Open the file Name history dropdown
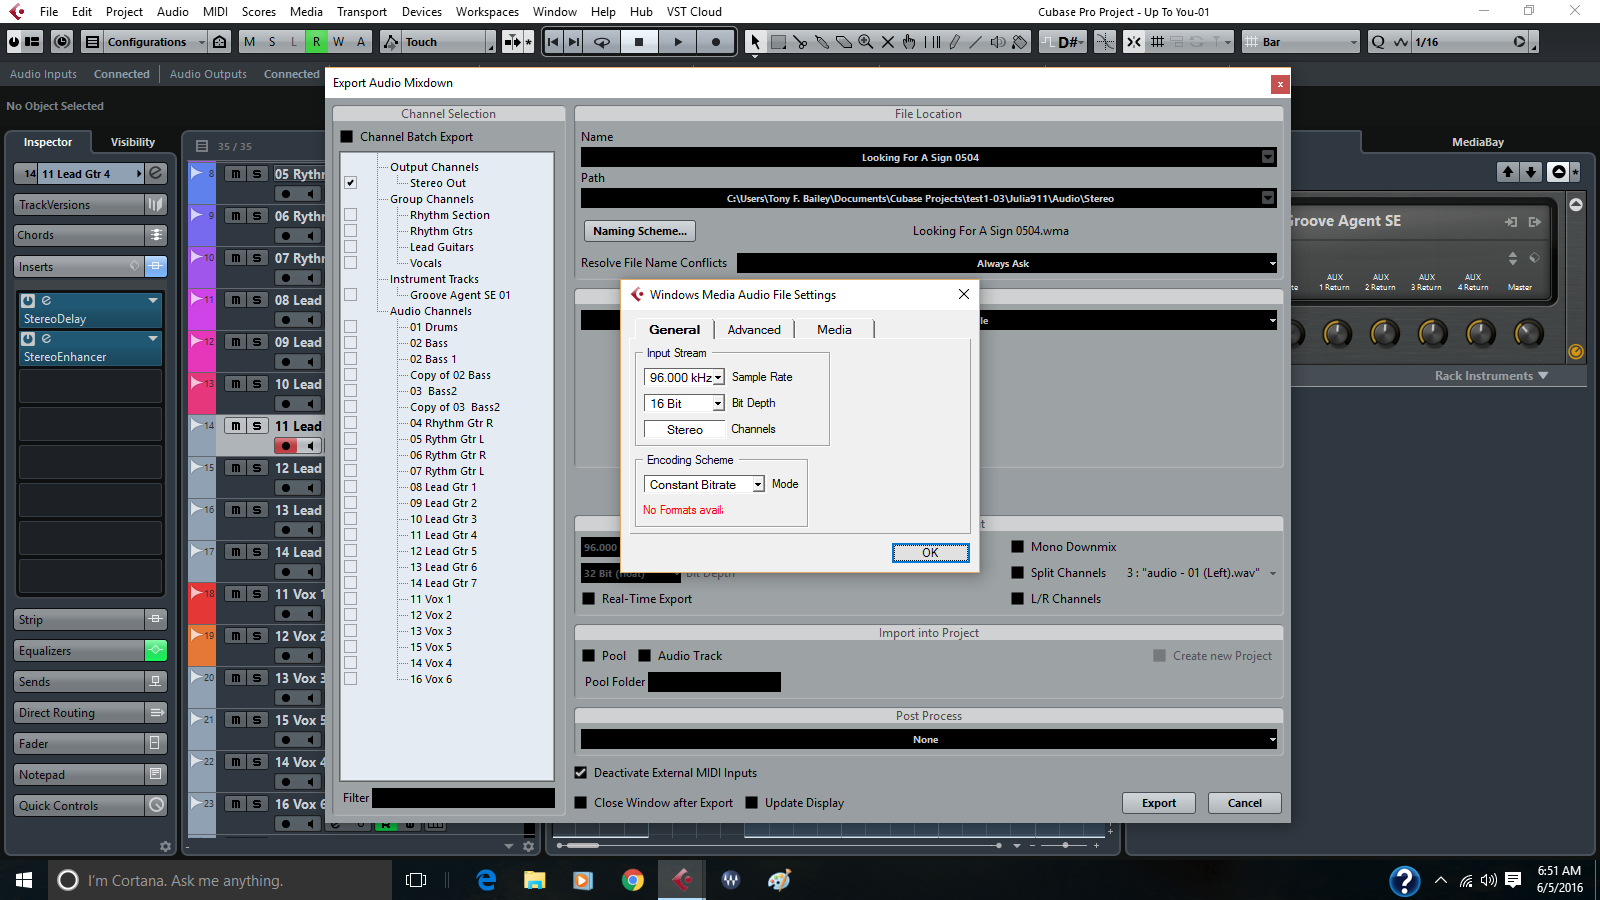 pyautogui.click(x=1268, y=157)
